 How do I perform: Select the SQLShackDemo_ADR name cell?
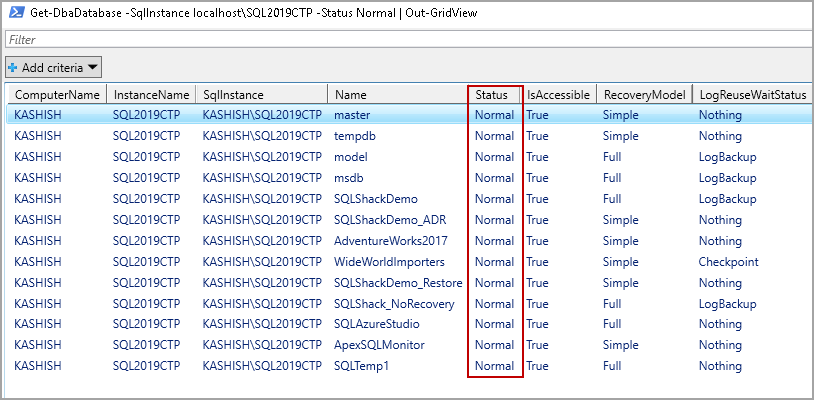click(390, 220)
